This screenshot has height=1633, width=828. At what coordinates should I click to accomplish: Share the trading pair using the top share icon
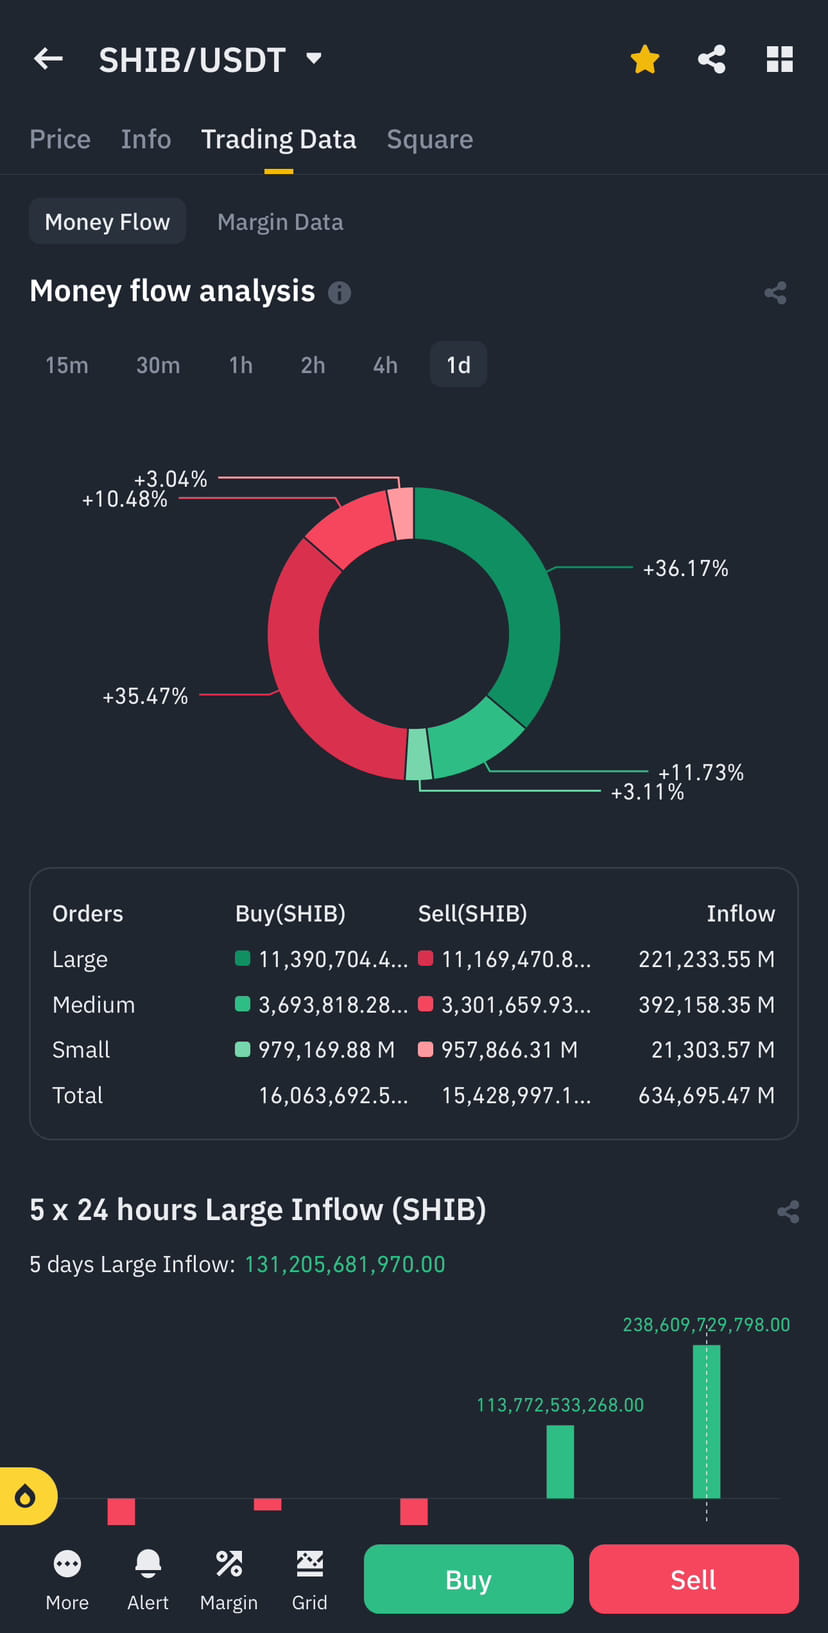click(712, 58)
